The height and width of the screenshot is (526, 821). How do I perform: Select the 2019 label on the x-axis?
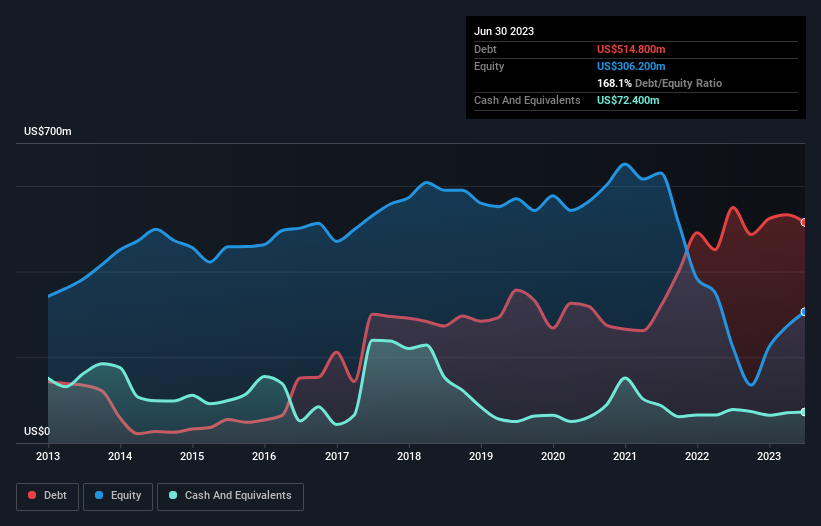click(481, 456)
